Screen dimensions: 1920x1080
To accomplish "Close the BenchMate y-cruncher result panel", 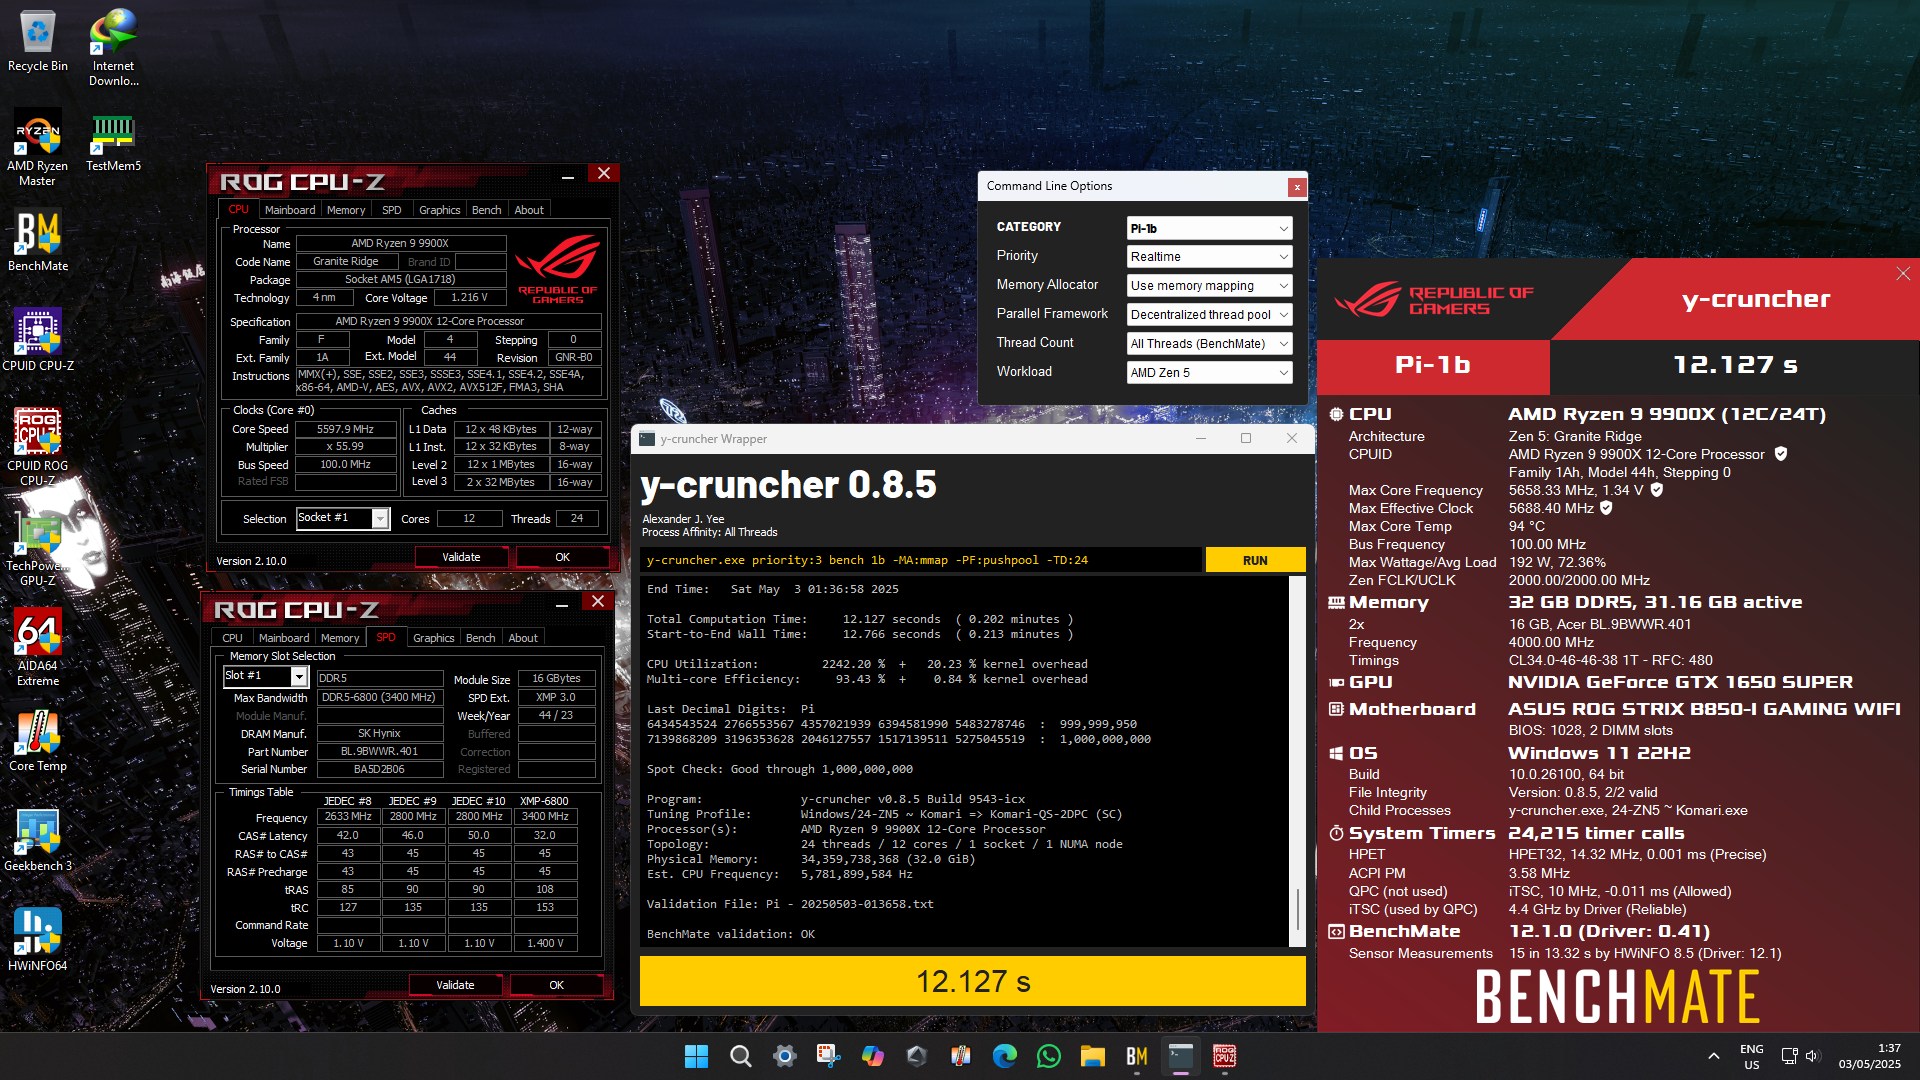I will (x=1902, y=274).
